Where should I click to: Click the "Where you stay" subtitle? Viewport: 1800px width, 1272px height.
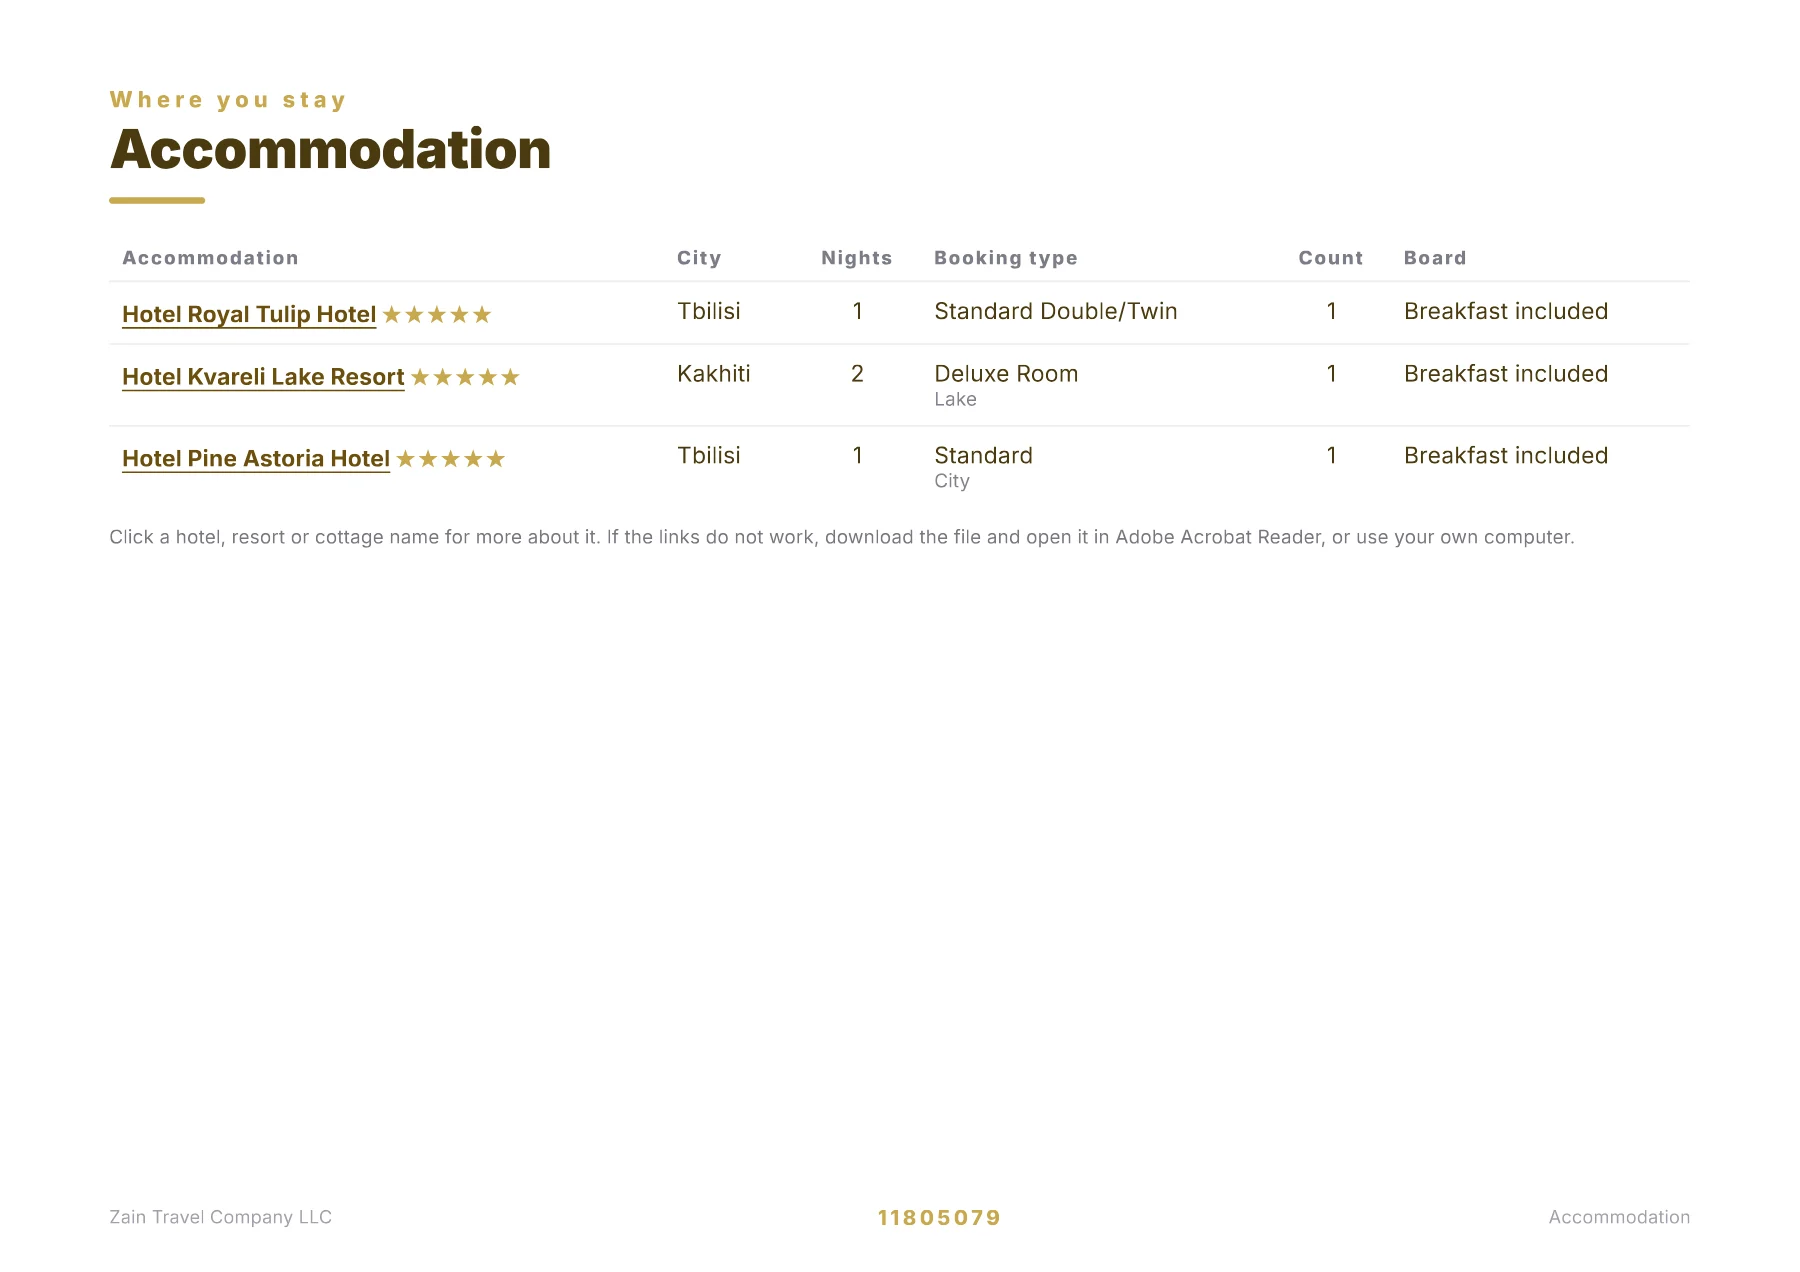coord(228,100)
